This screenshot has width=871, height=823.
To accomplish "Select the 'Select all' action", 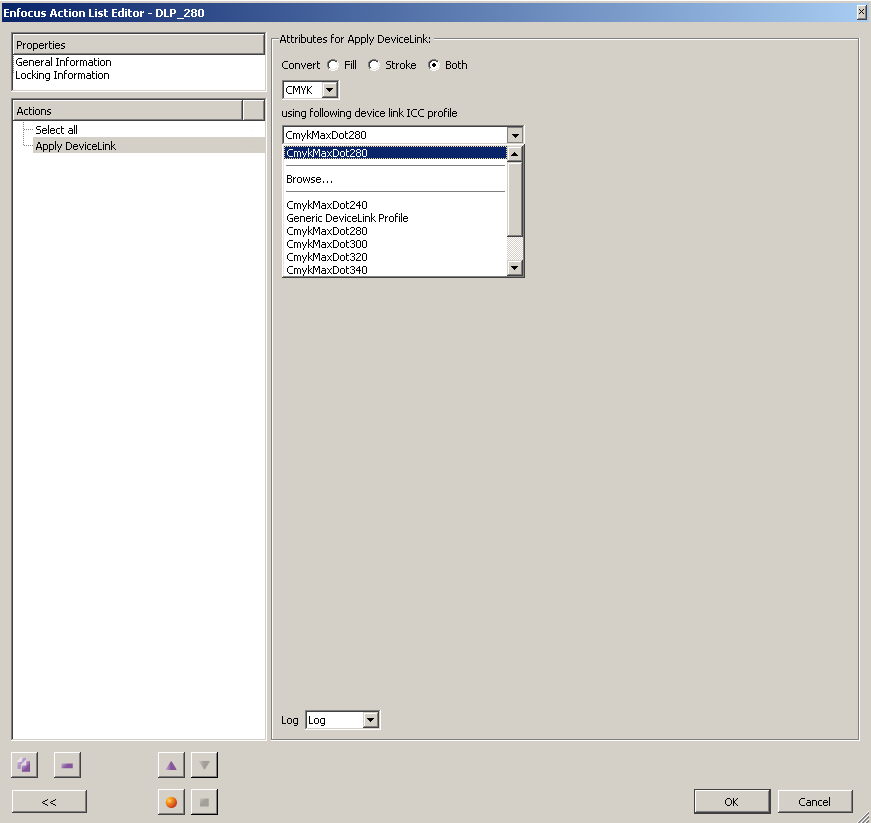I will pos(56,130).
